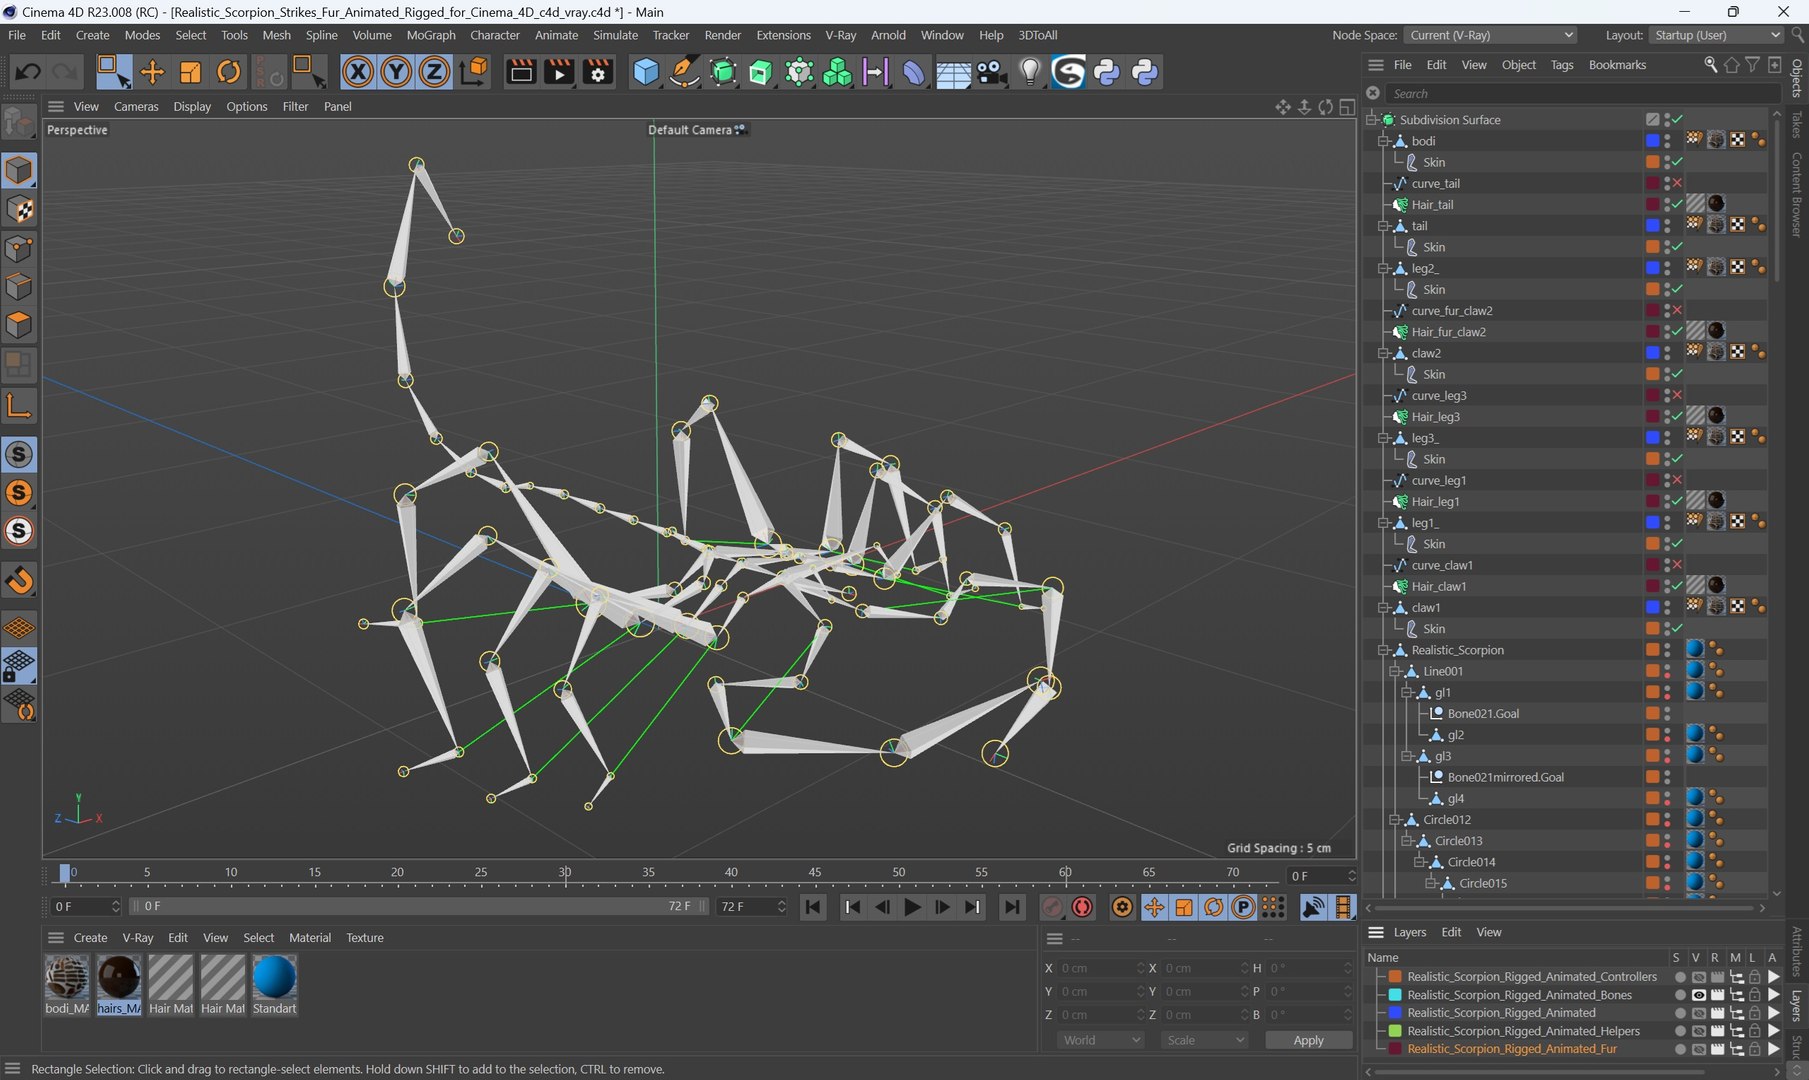Open Layers panel Edit menu
1809x1080 pixels.
(1451, 932)
